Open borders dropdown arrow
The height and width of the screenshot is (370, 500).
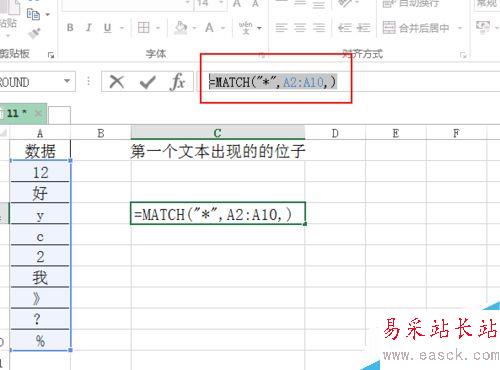158,28
